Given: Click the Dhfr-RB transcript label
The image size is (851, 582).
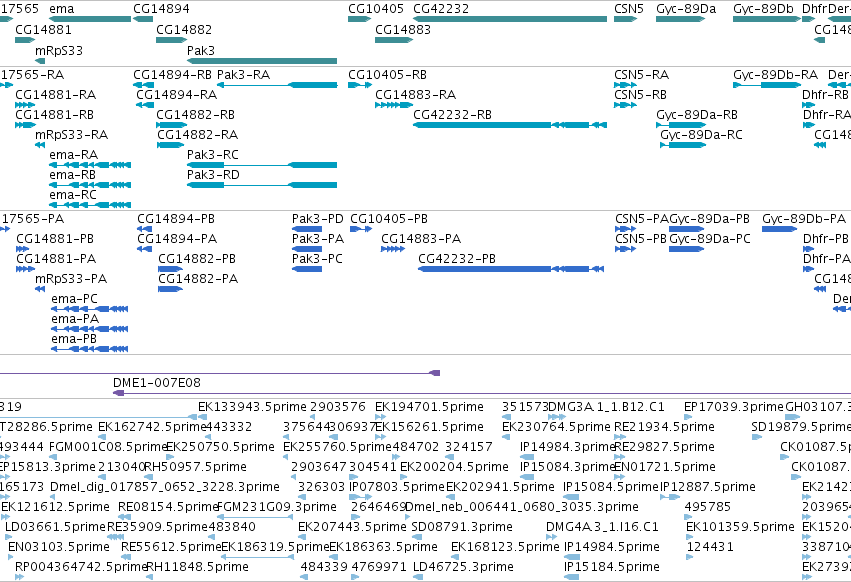Looking at the screenshot, I should pos(825,94).
